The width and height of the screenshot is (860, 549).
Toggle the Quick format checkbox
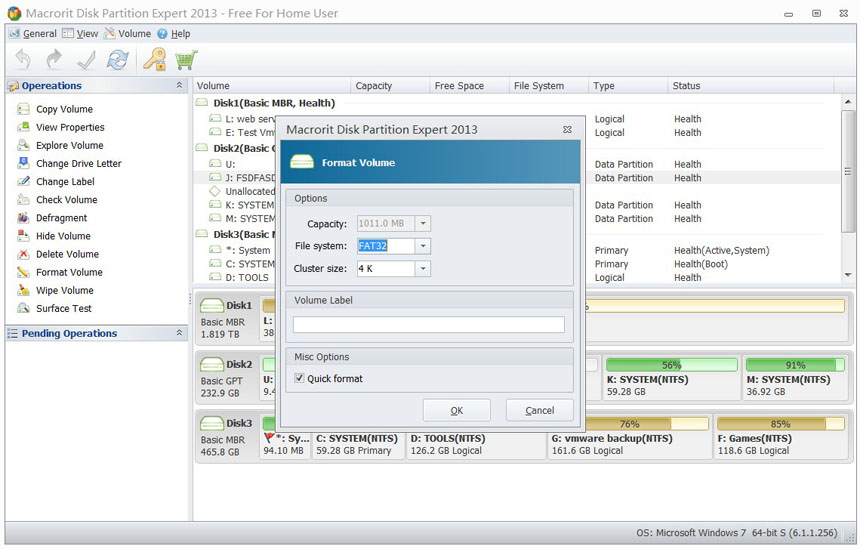300,379
